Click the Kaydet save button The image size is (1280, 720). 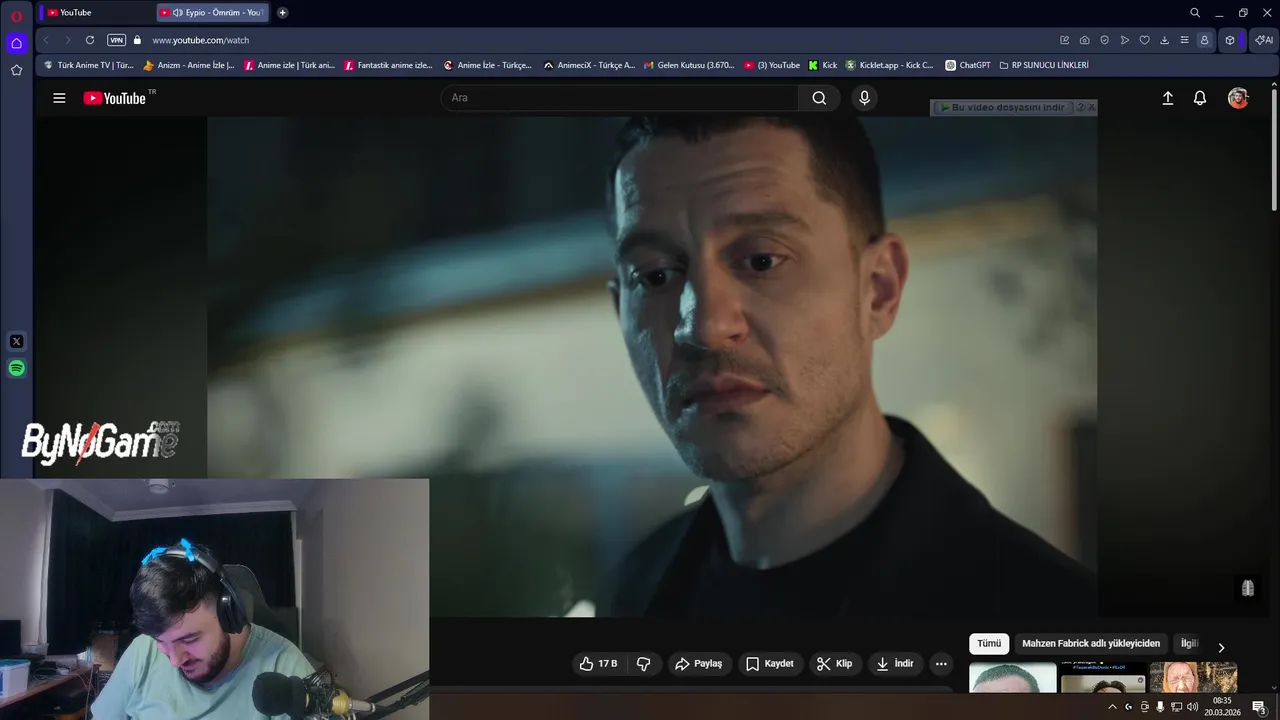point(770,664)
